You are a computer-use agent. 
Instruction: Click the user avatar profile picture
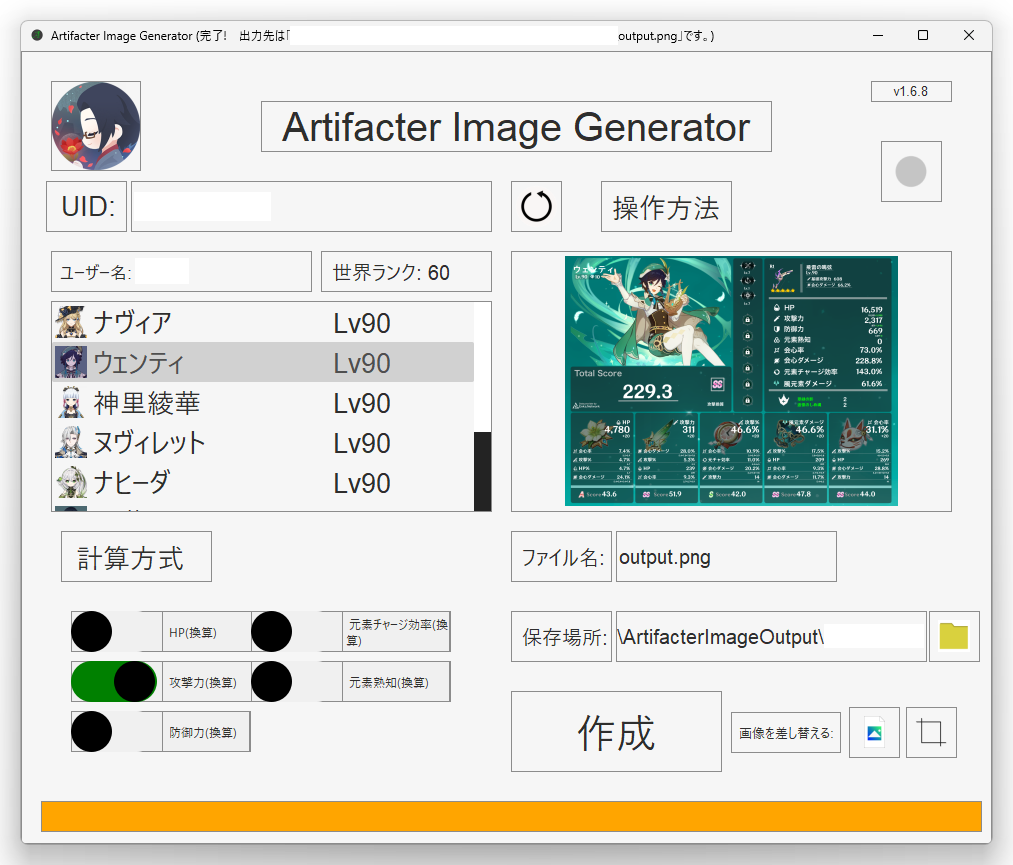tap(96, 126)
